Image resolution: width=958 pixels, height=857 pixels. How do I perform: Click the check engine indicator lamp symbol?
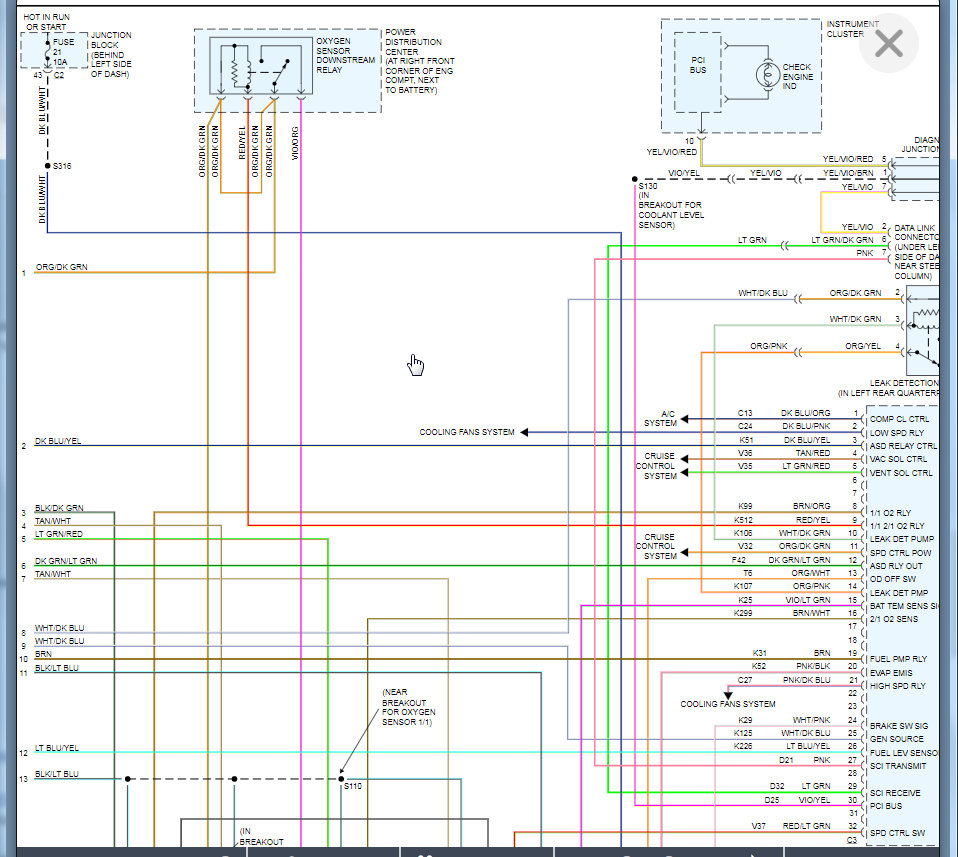[x=767, y=75]
